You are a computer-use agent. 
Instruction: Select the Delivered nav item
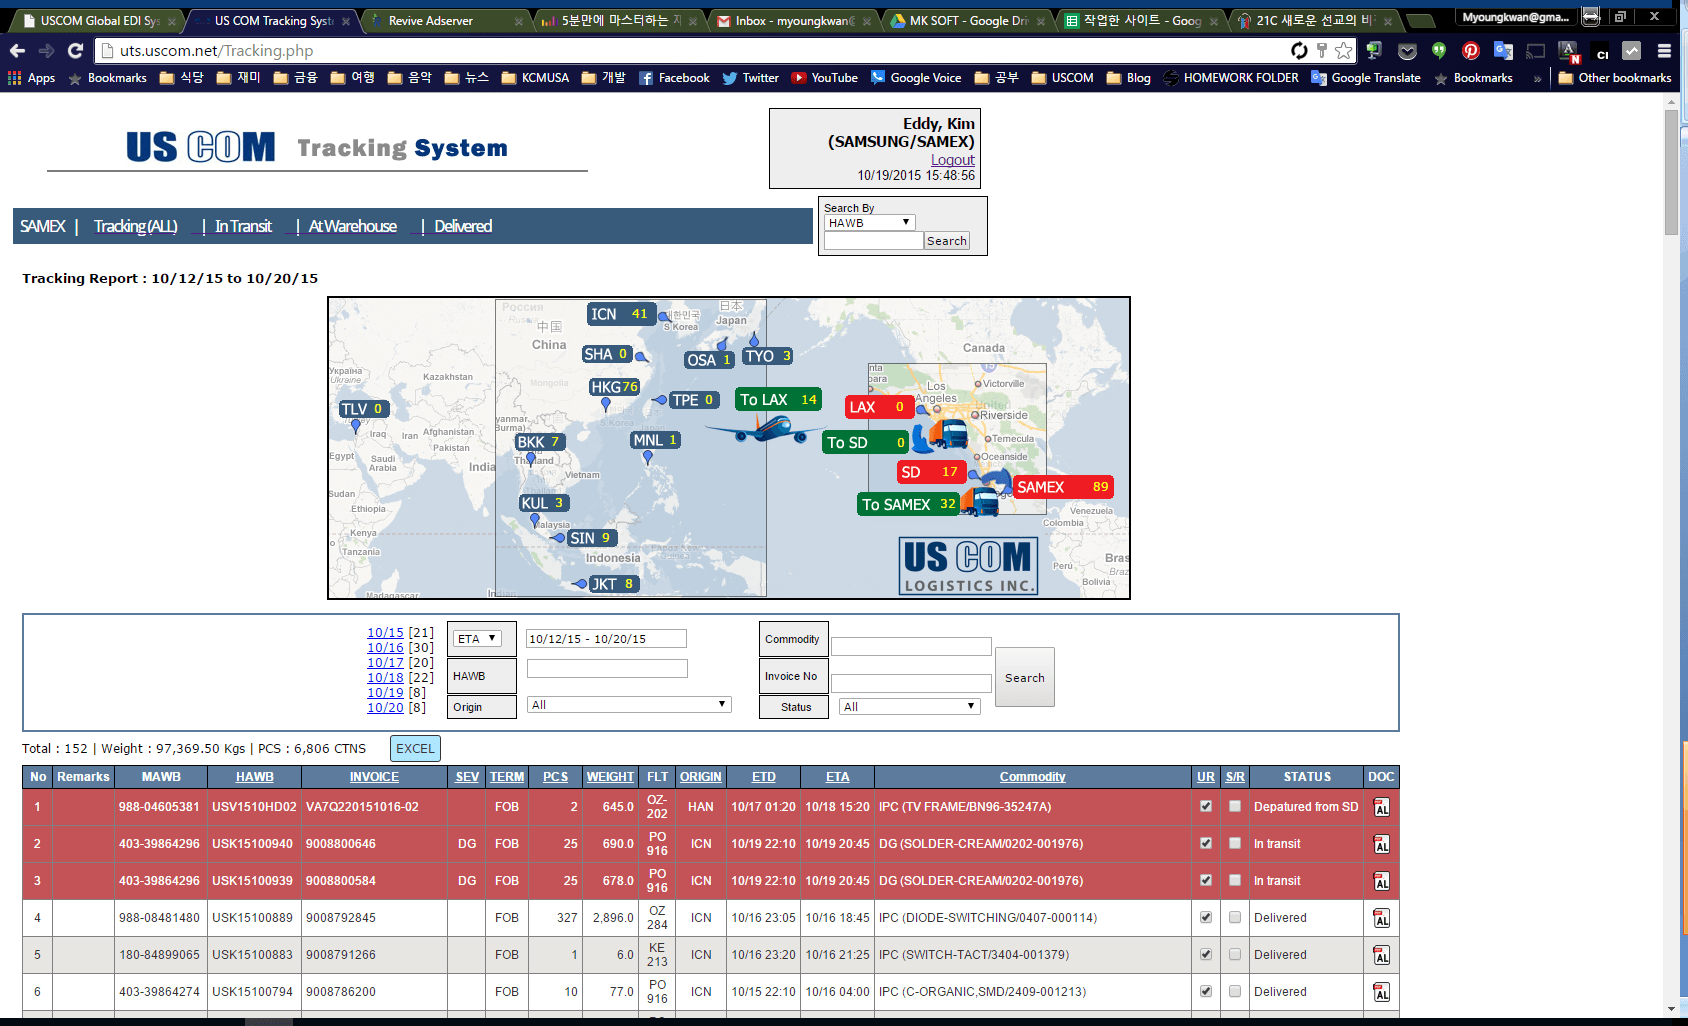coord(463,226)
